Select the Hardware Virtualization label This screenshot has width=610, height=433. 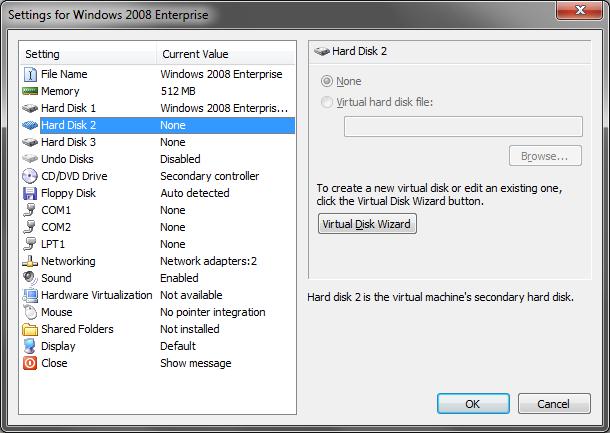[x=97, y=295]
